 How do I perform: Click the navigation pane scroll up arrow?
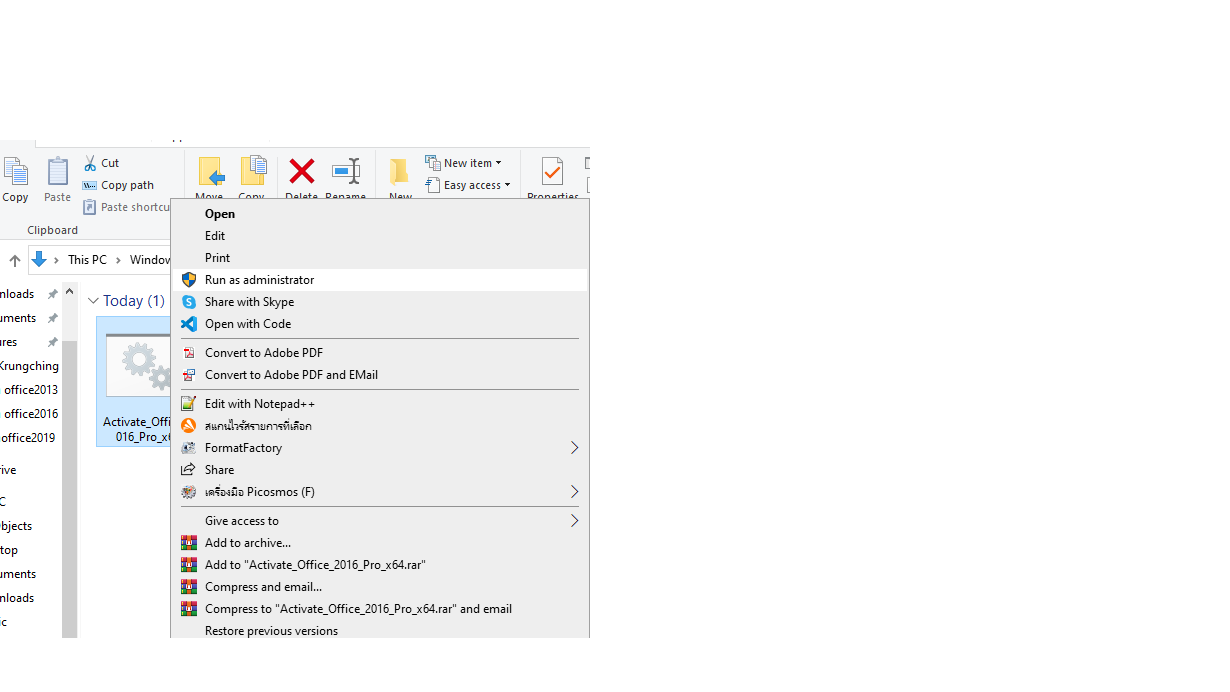69,292
